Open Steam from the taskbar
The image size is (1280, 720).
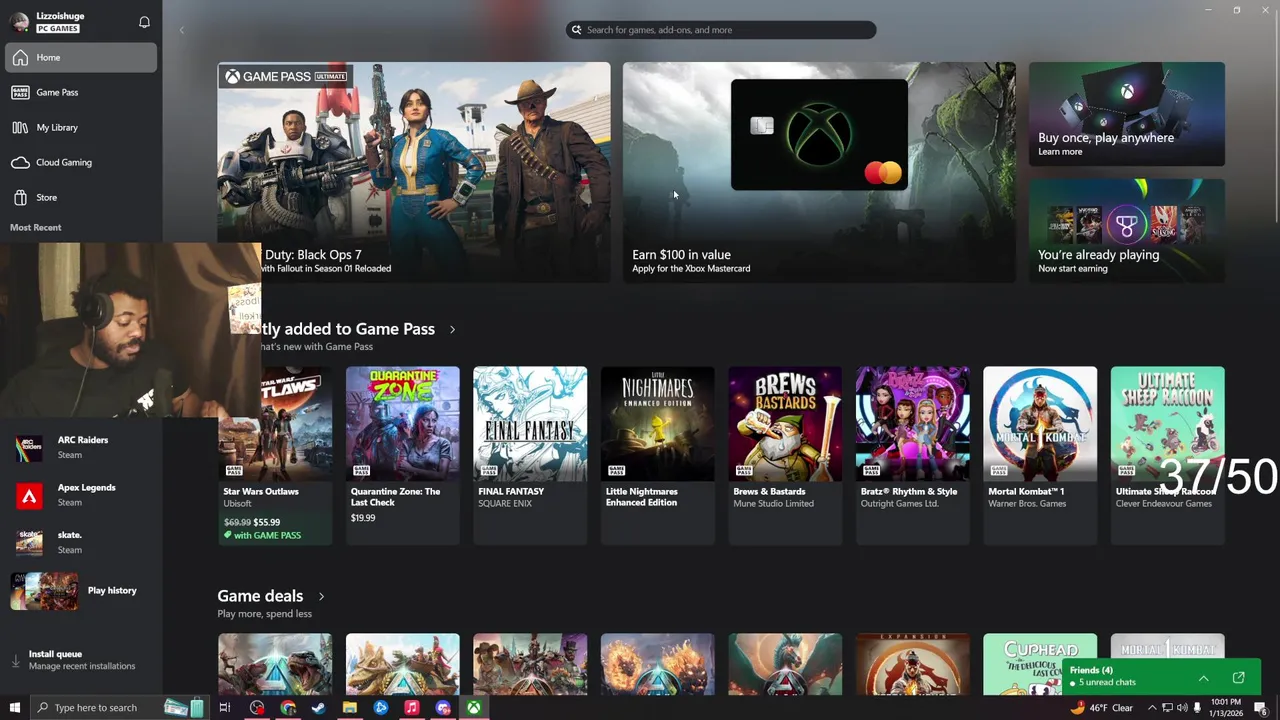(x=319, y=708)
